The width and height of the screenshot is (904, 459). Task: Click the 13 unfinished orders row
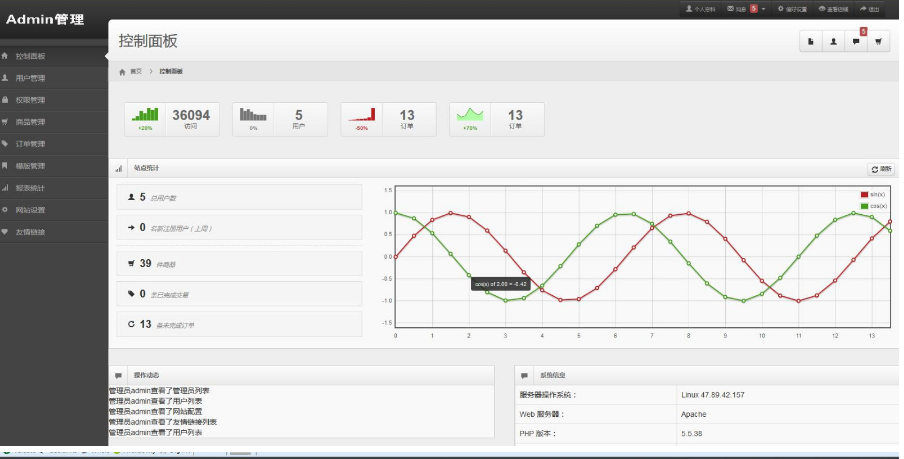point(239,324)
